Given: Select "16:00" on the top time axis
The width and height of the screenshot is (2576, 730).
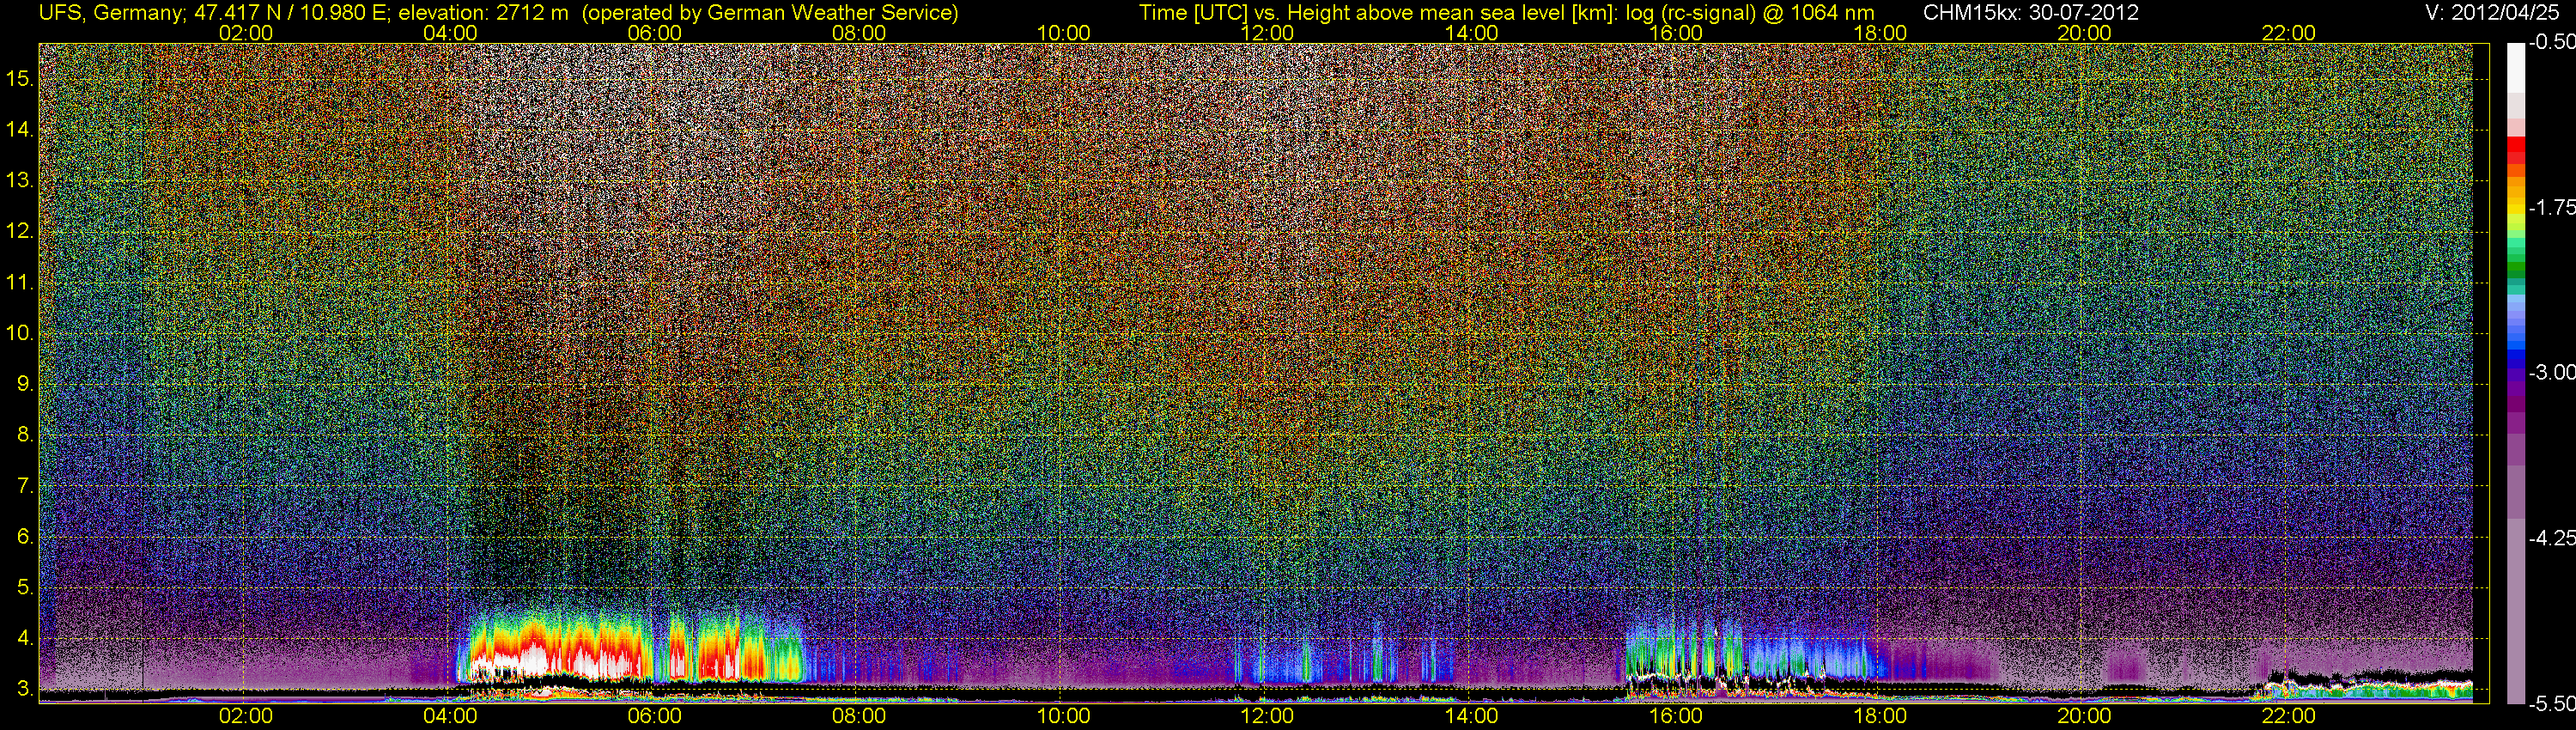Looking at the screenshot, I should (1676, 33).
